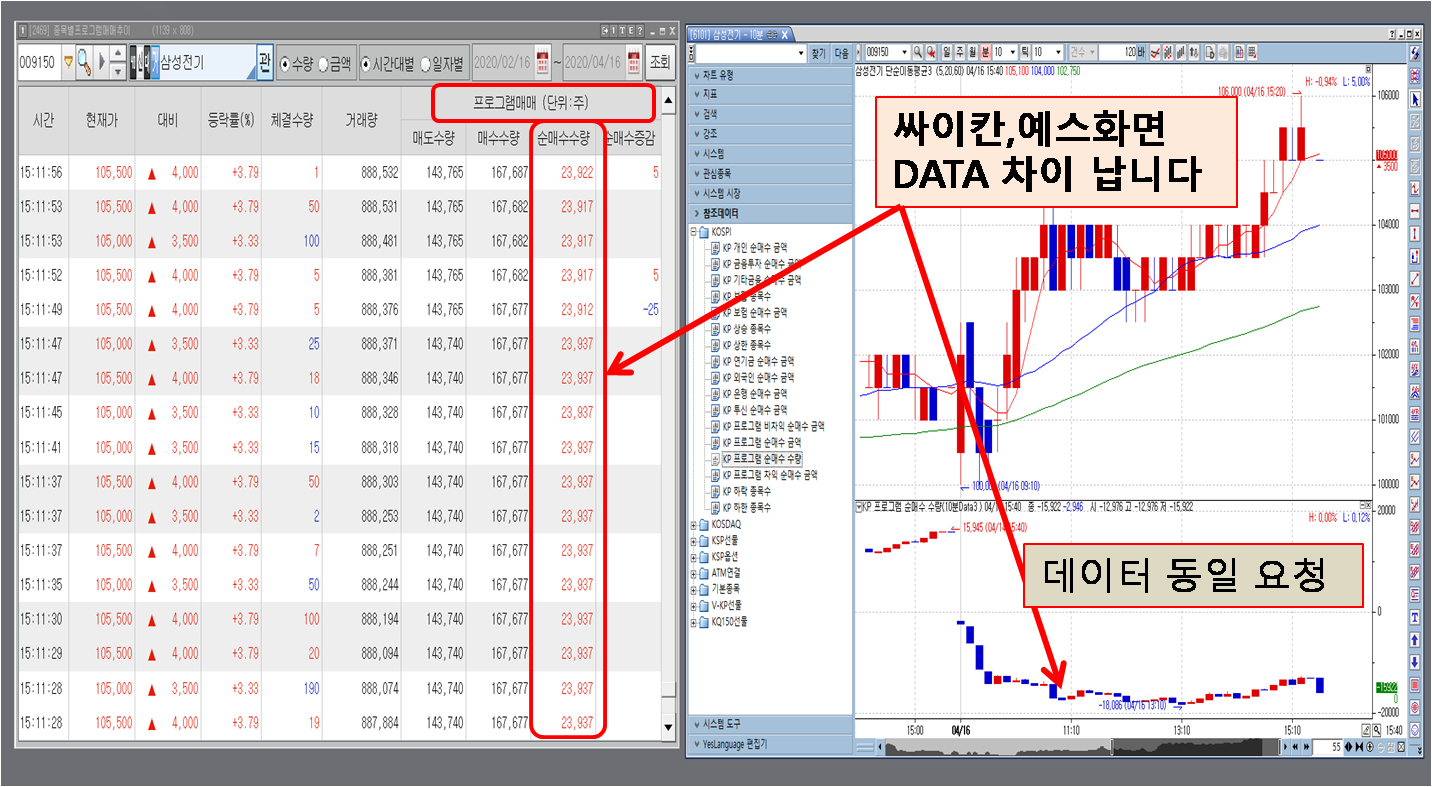This screenshot has width=1432, height=787.
Task: Select the 수량 radio button
Action: point(286,63)
